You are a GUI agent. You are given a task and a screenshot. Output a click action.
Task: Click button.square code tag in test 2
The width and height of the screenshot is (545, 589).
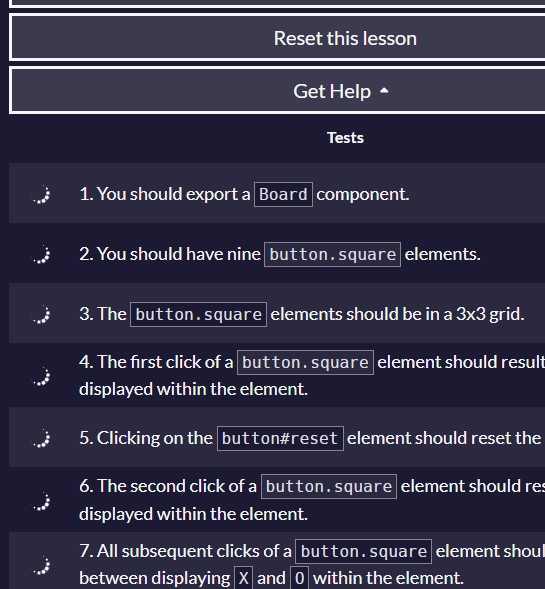click(332, 255)
